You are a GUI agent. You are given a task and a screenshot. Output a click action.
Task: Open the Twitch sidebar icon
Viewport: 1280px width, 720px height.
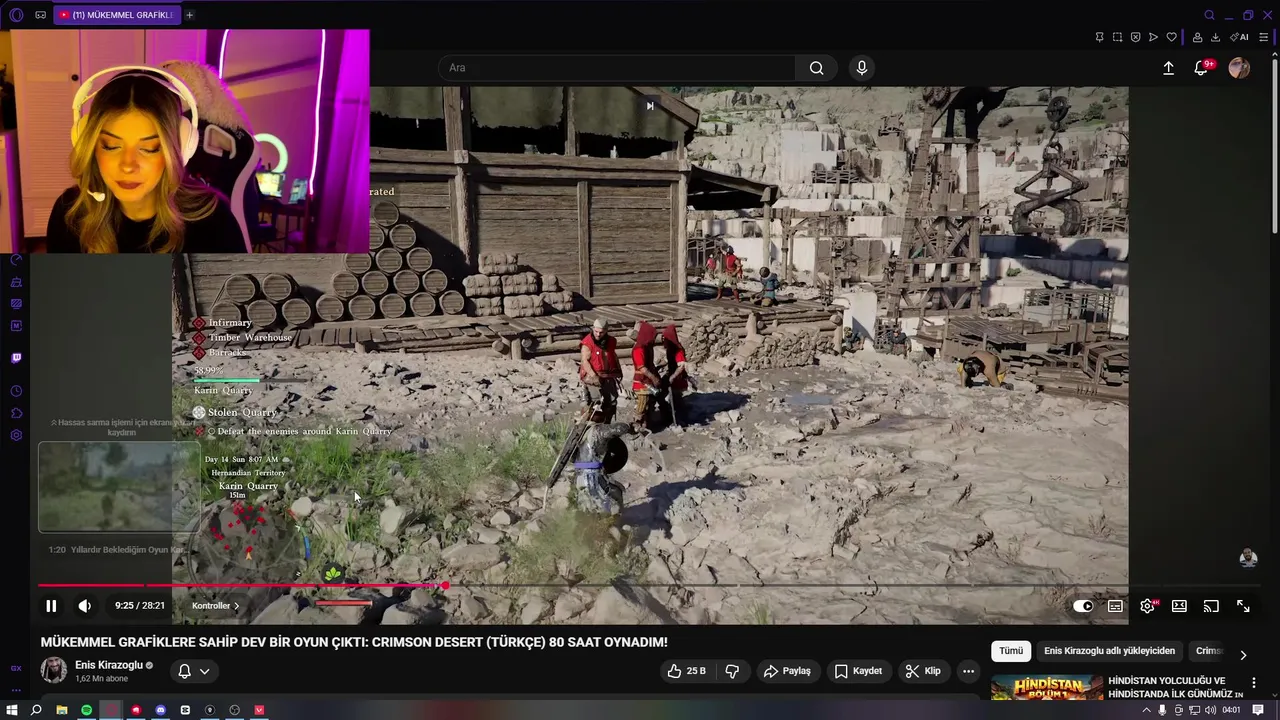(x=16, y=358)
